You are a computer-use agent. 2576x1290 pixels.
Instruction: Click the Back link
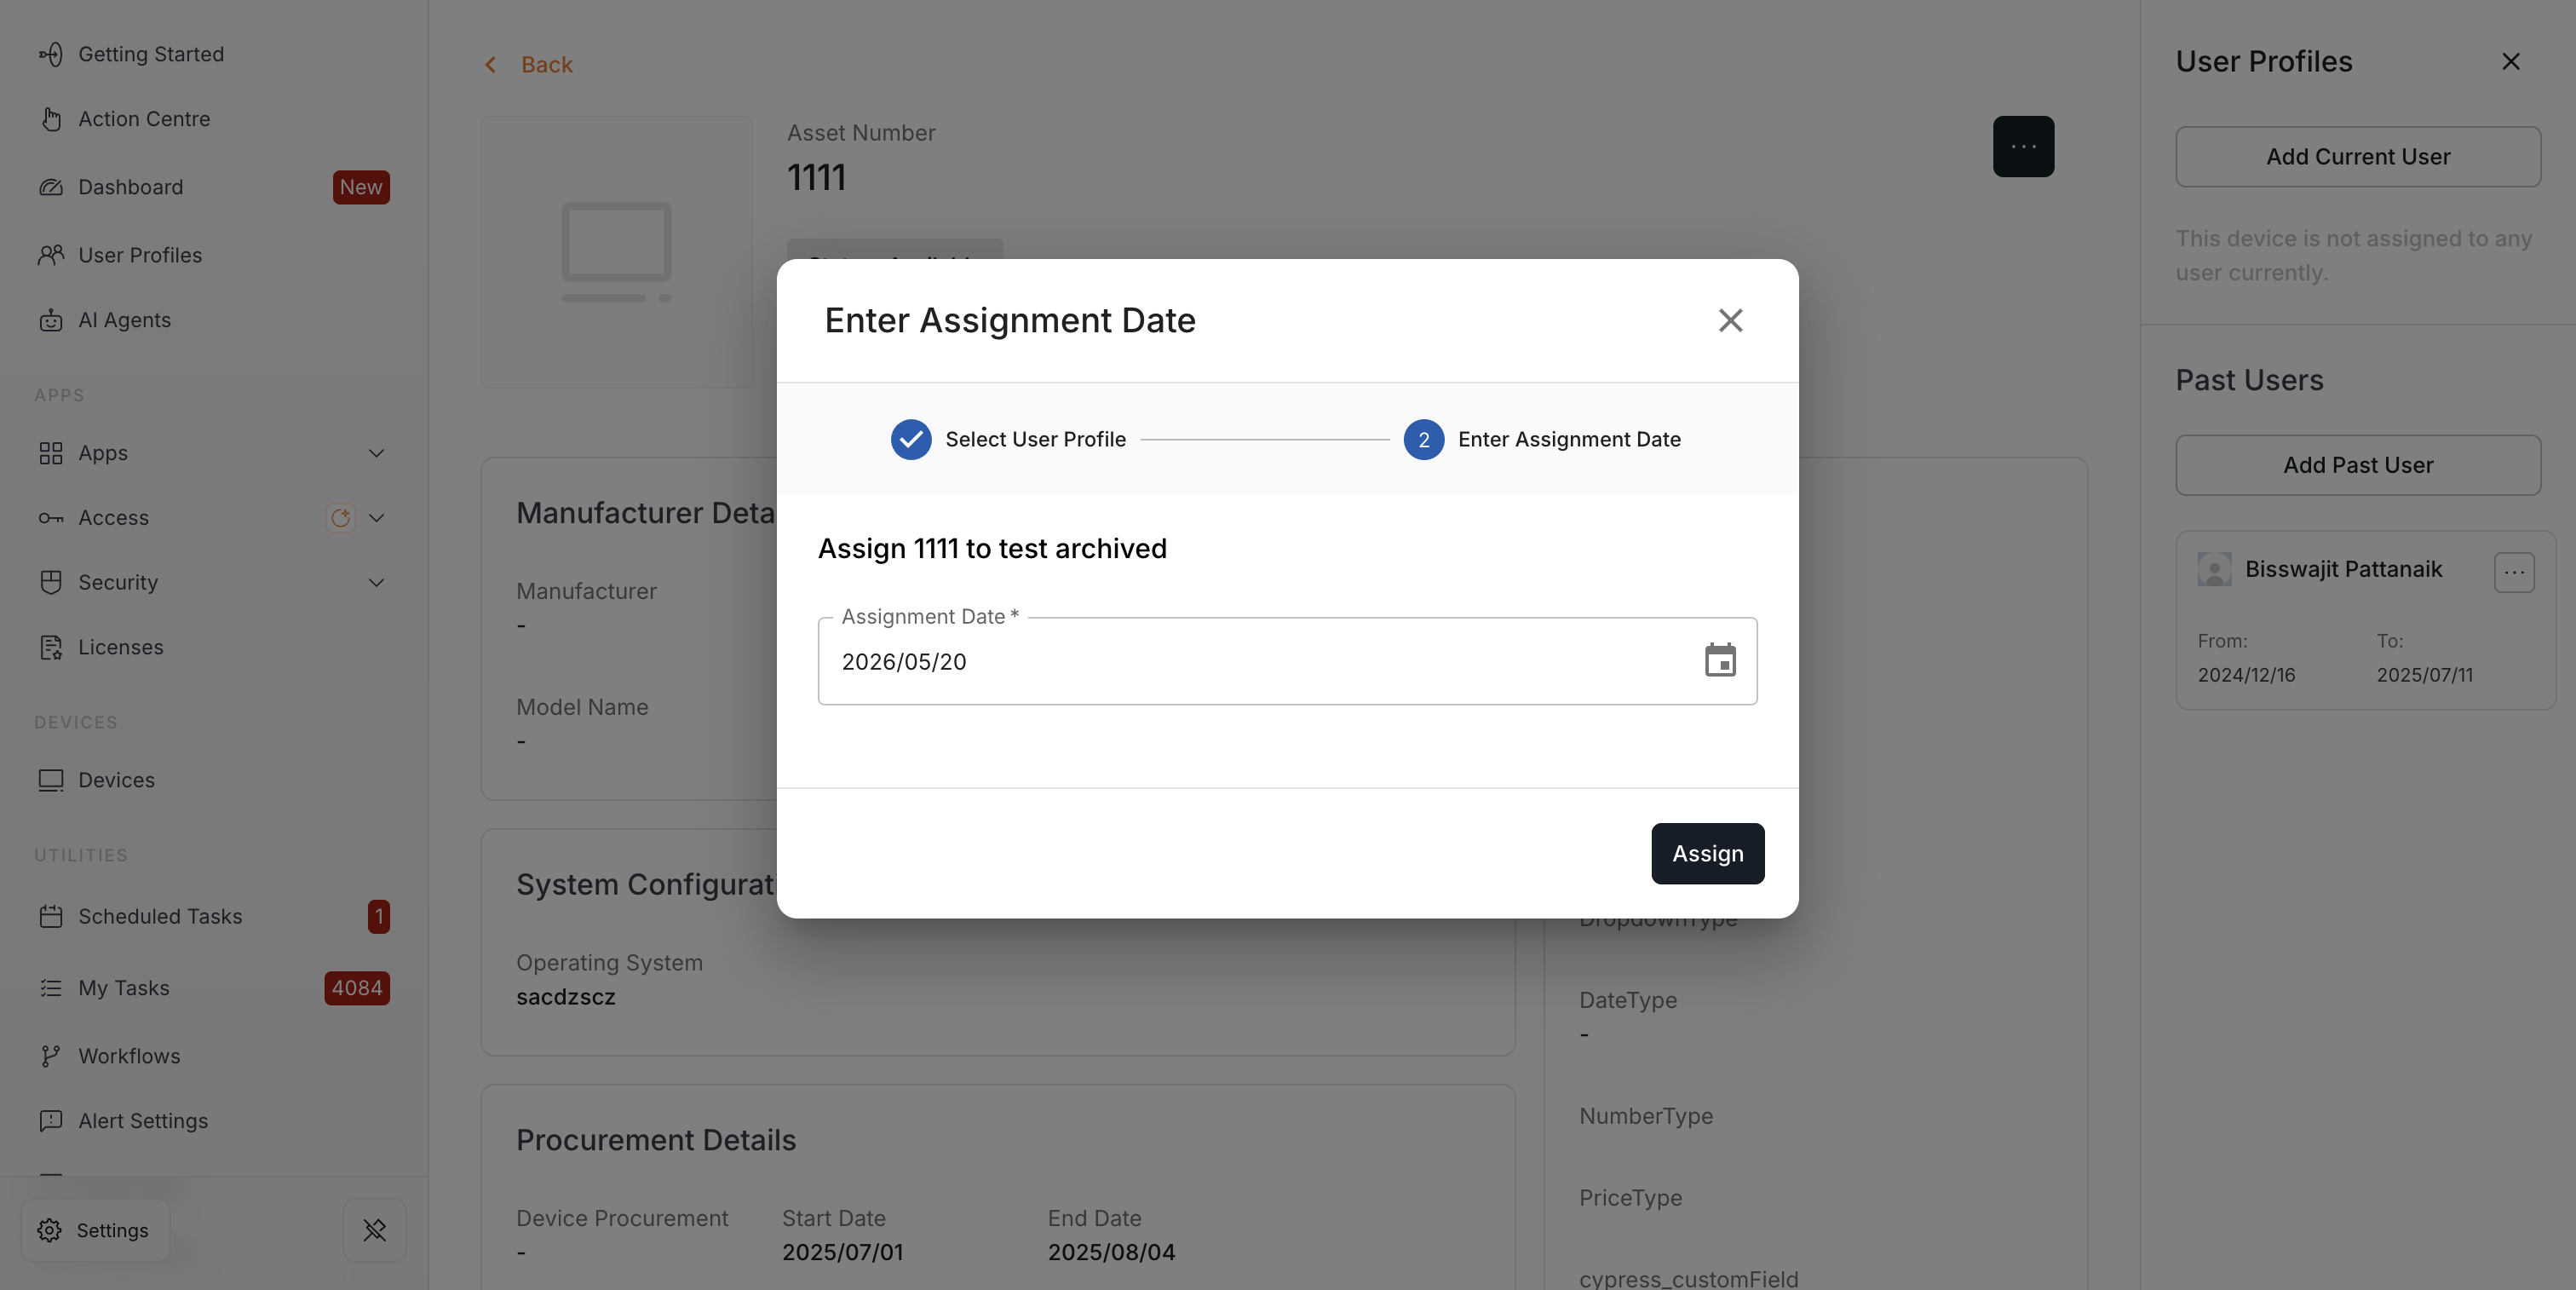coord(546,64)
